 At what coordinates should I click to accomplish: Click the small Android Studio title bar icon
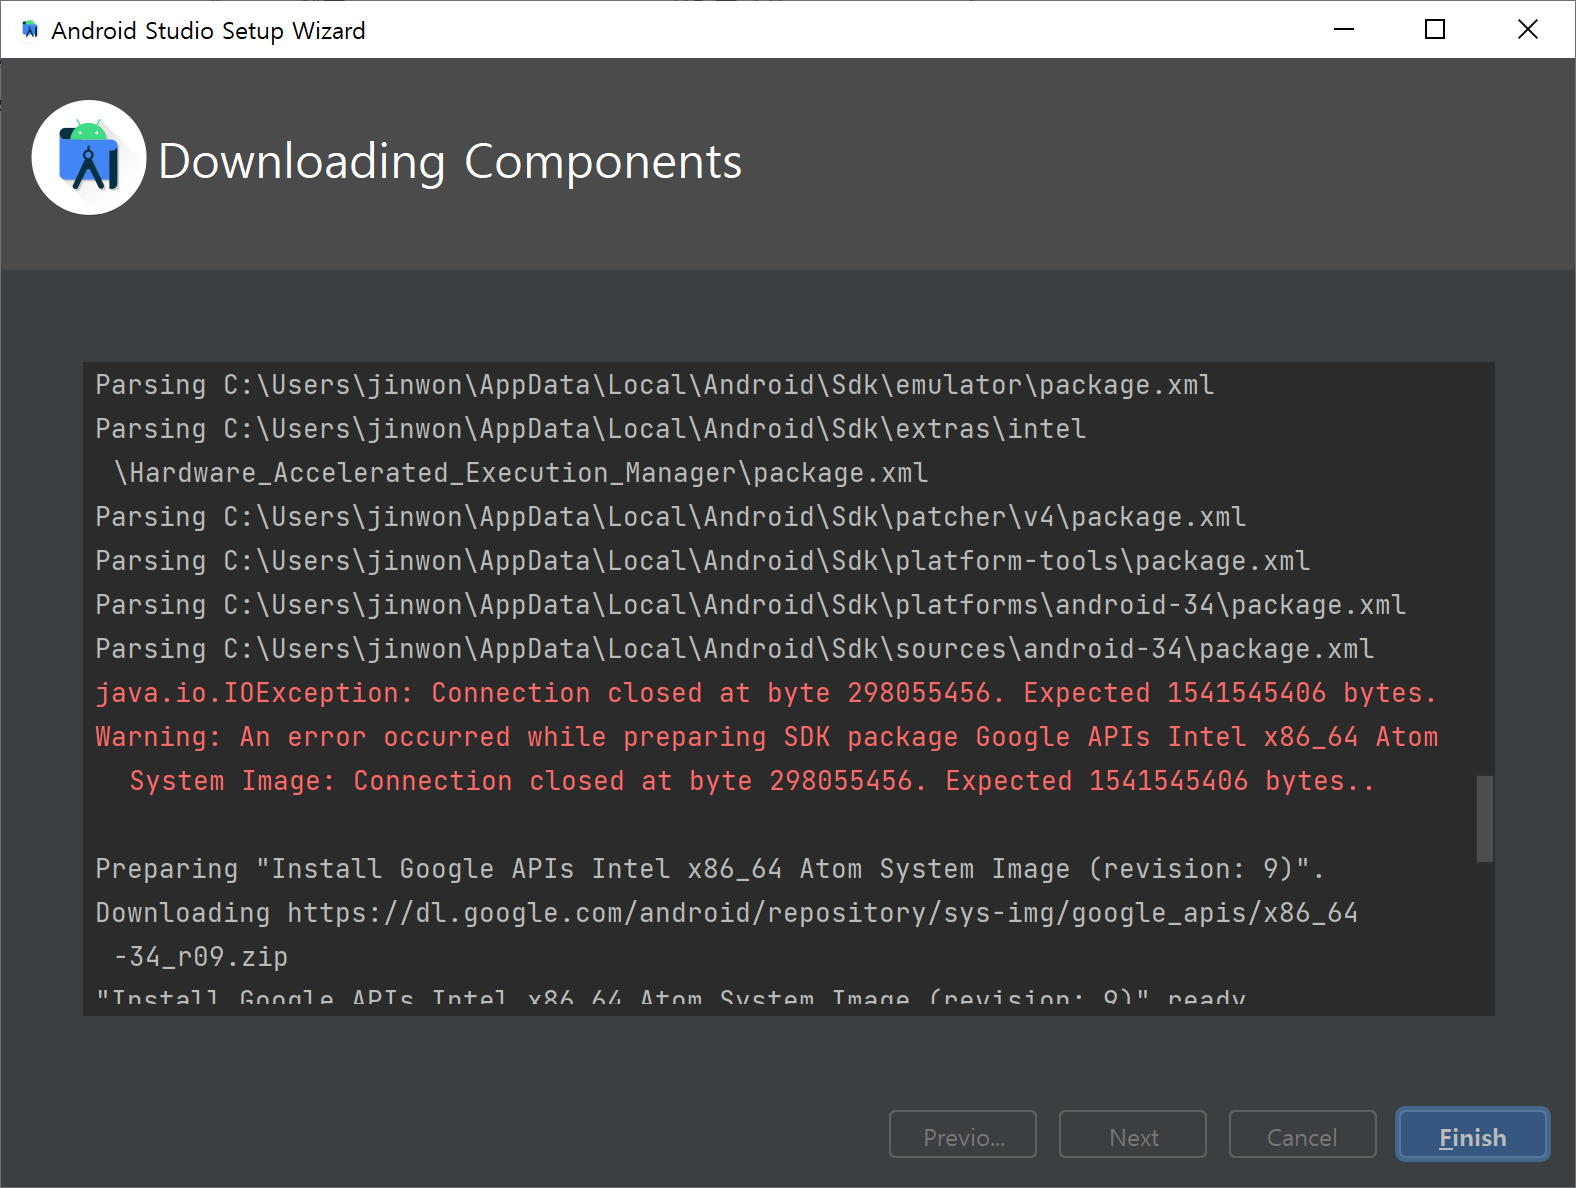click(x=30, y=30)
